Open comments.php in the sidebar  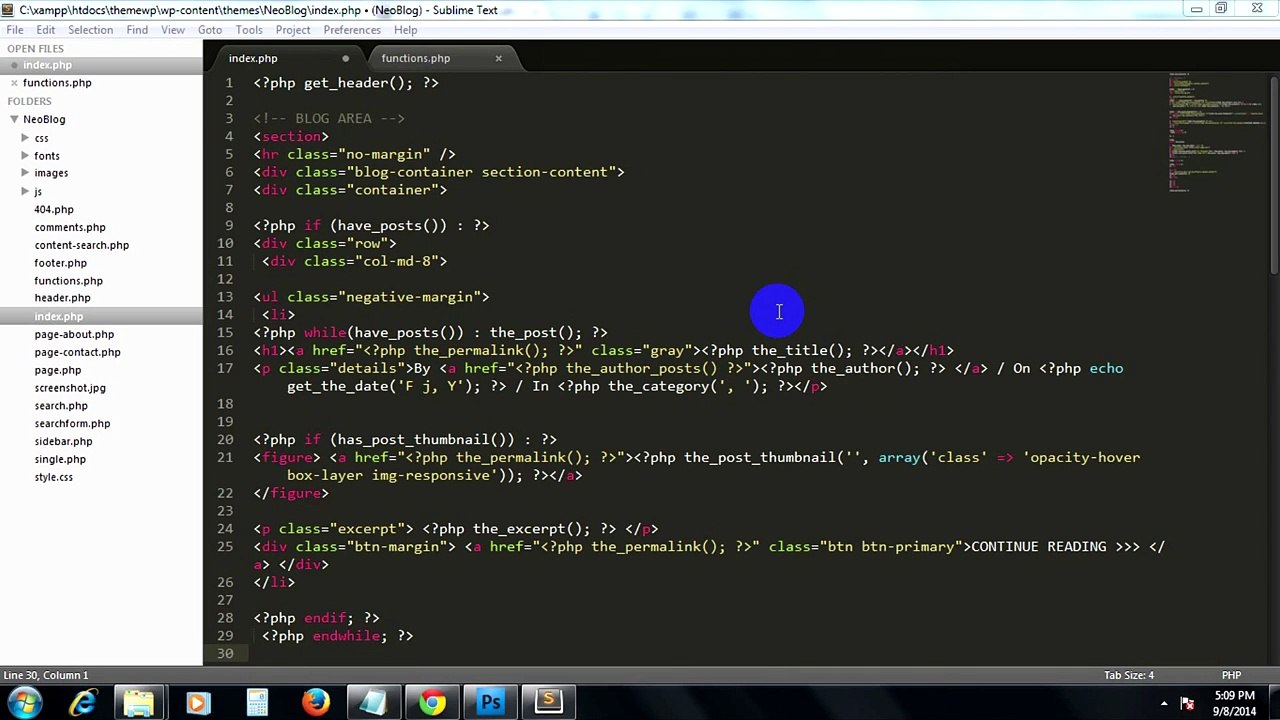(70, 227)
